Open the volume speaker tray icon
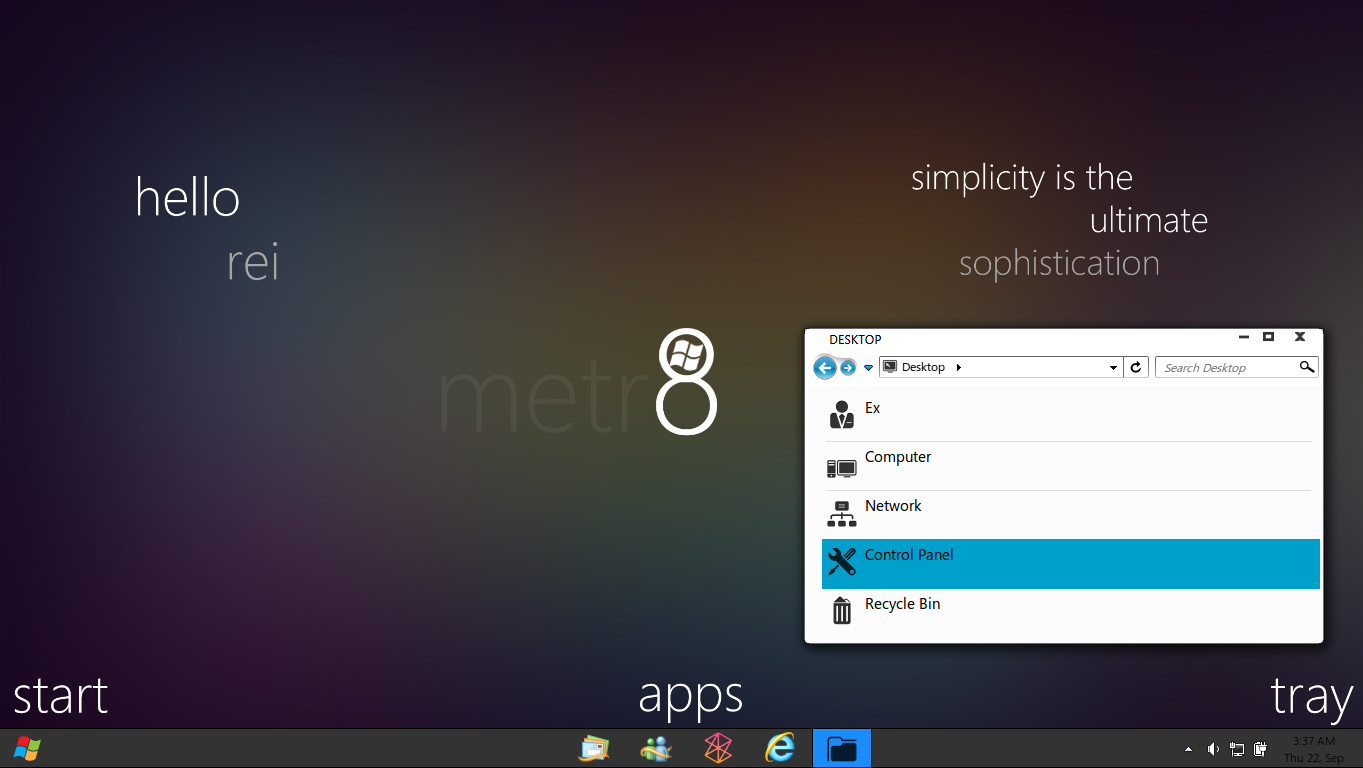Viewport: 1363px width, 768px height. [1213, 749]
